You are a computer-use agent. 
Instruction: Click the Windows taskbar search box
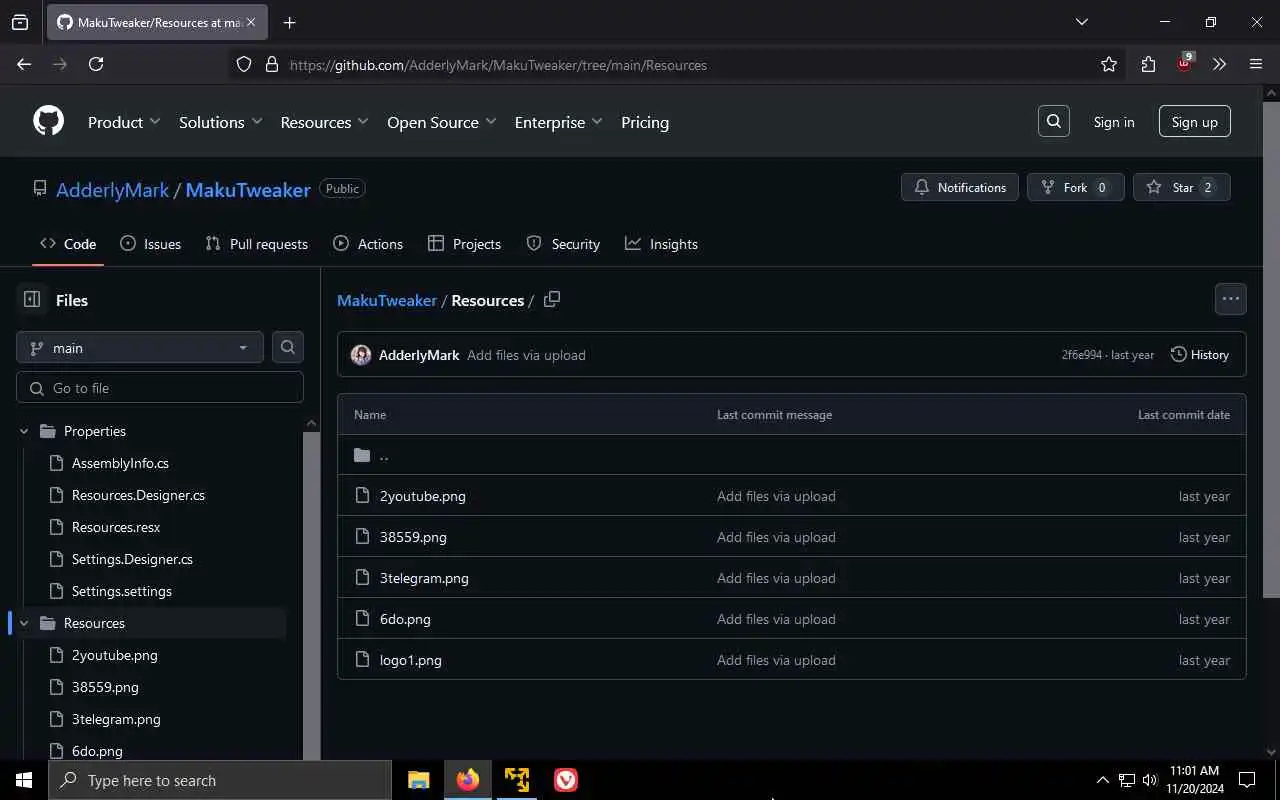[x=220, y=780]
